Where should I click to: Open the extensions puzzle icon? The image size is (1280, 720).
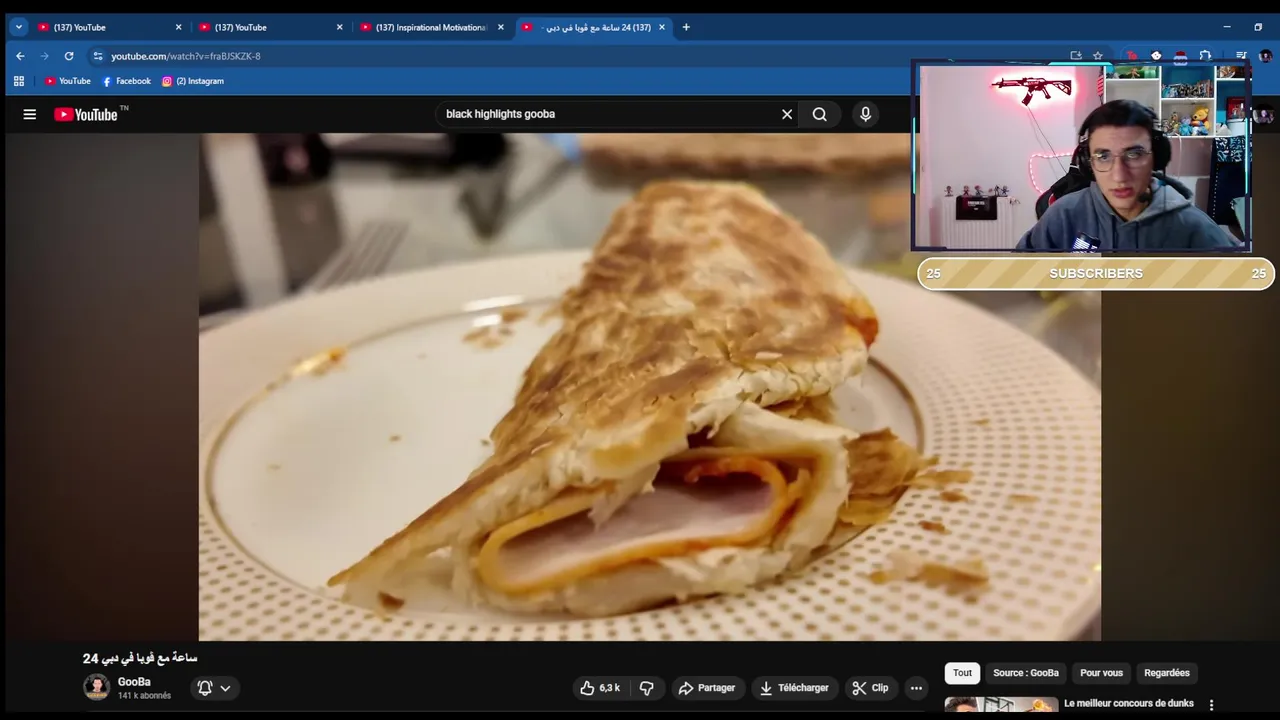(x=1205, y=56)
